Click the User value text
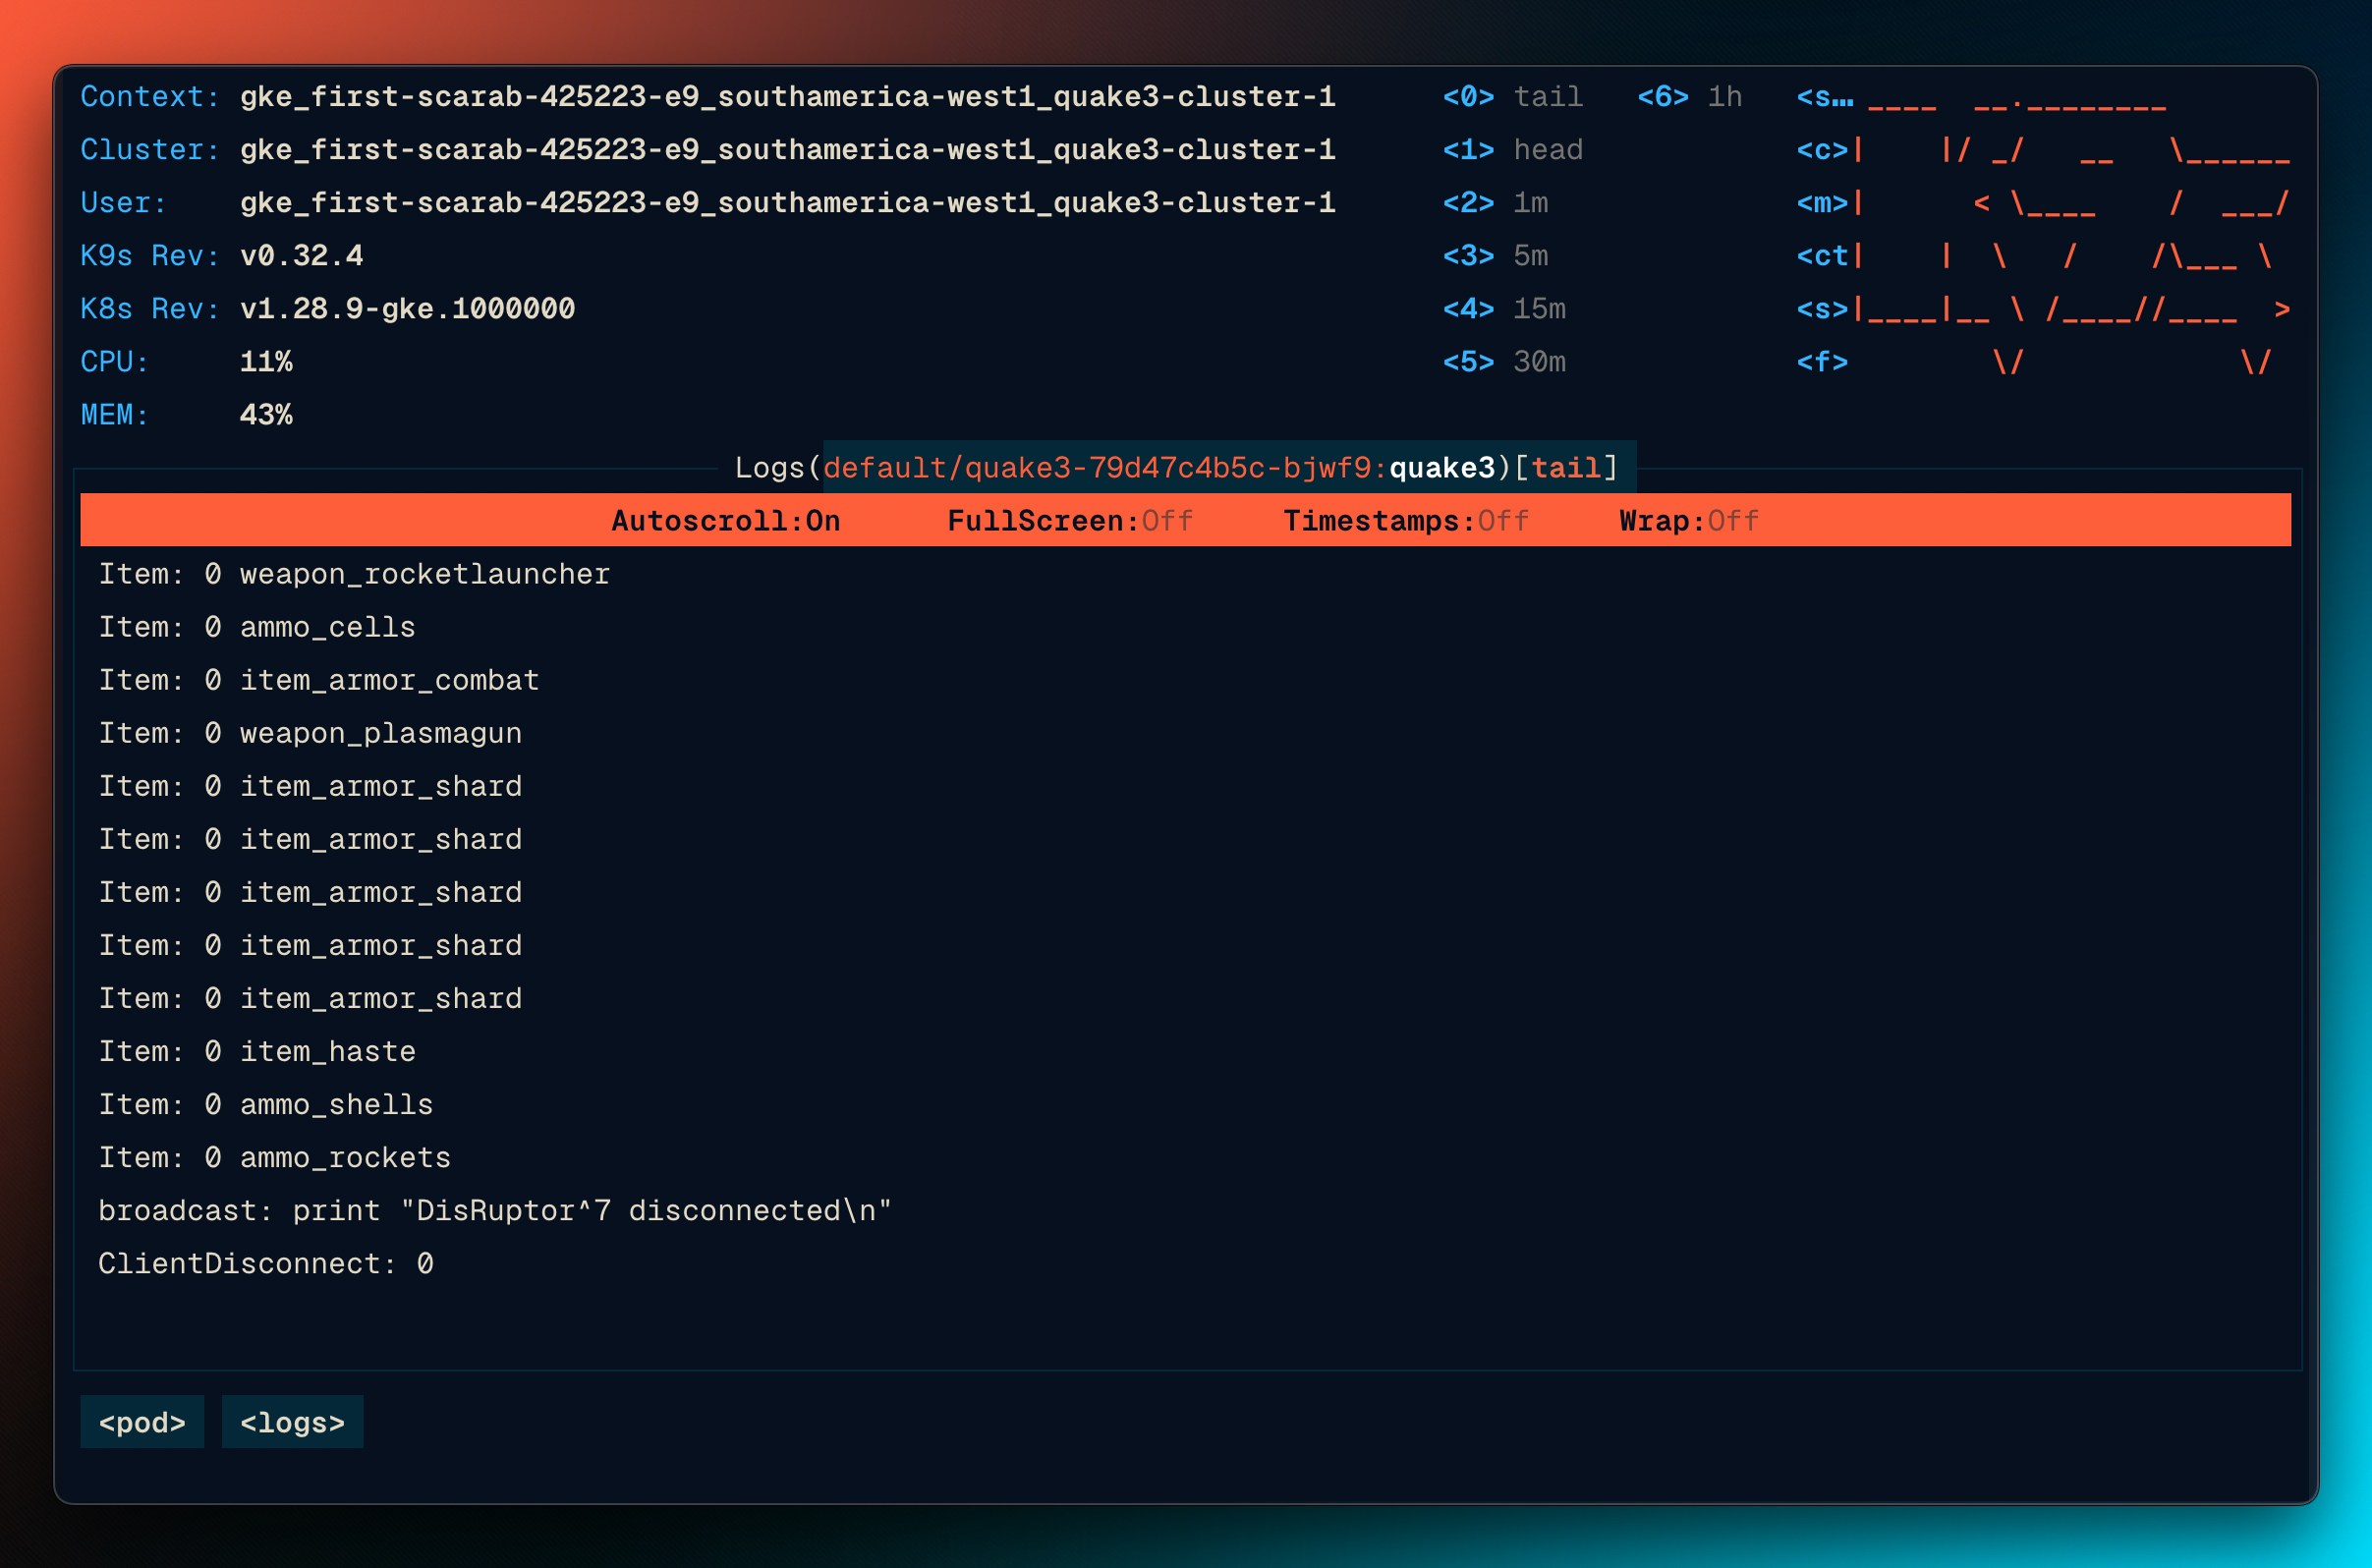Image resolution: width=2372 pixels, height=1568 pixels. 788,203
